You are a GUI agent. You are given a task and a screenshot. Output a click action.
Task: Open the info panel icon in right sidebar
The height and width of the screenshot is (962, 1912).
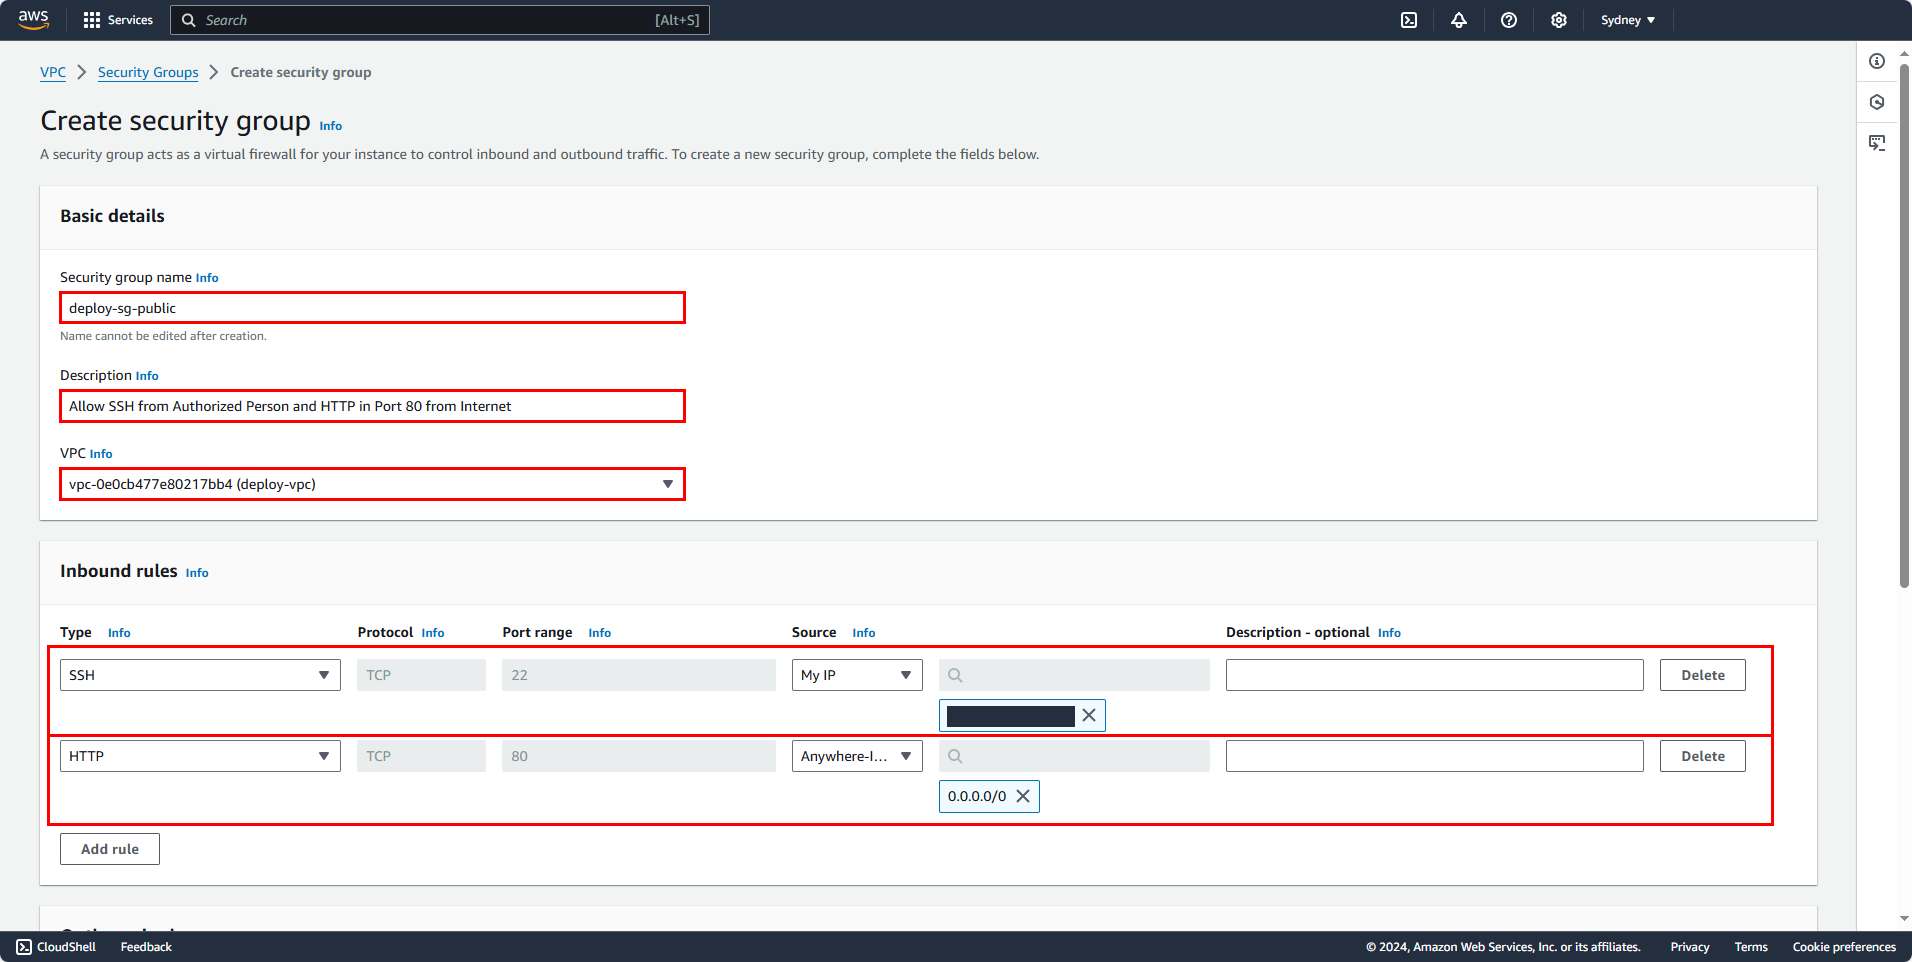coord(1877,61)
